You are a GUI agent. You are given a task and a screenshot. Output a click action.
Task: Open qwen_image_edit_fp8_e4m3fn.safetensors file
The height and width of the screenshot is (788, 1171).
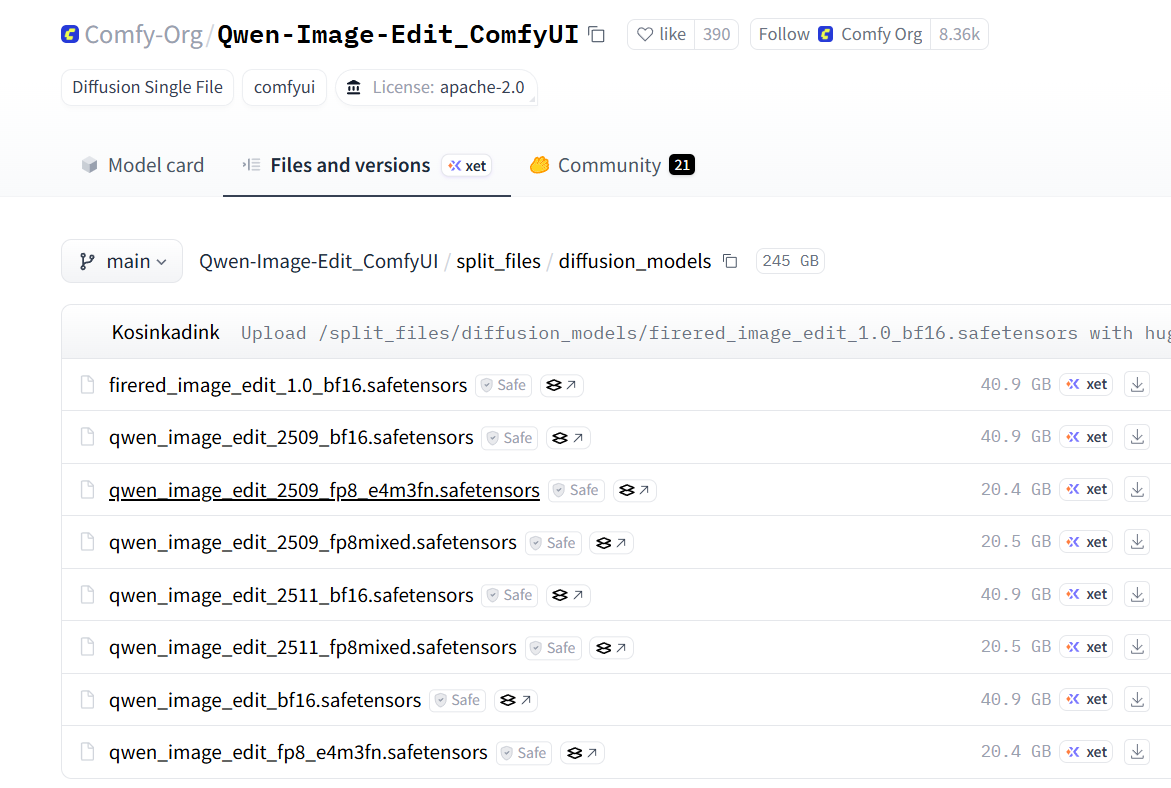coord(298,752)
